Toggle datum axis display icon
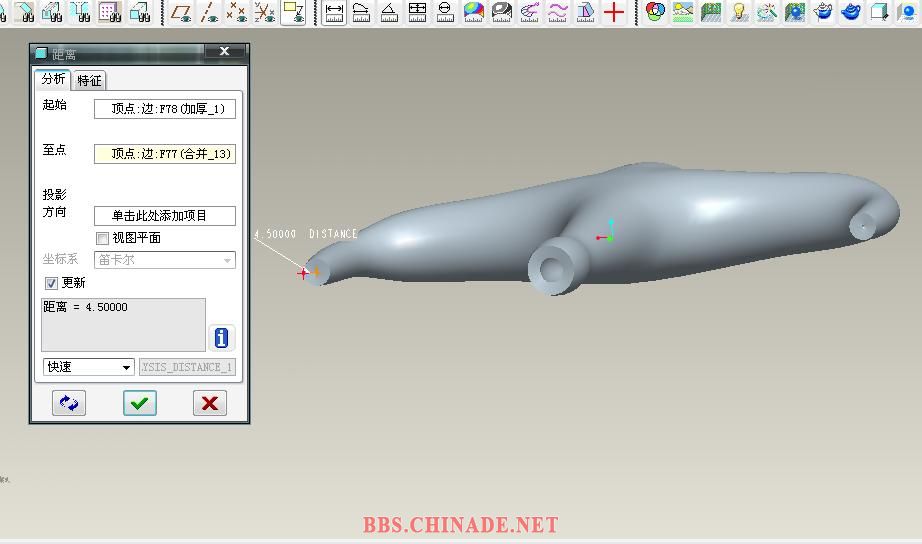Viewport: 922px width, 544px height. point(209,12)
